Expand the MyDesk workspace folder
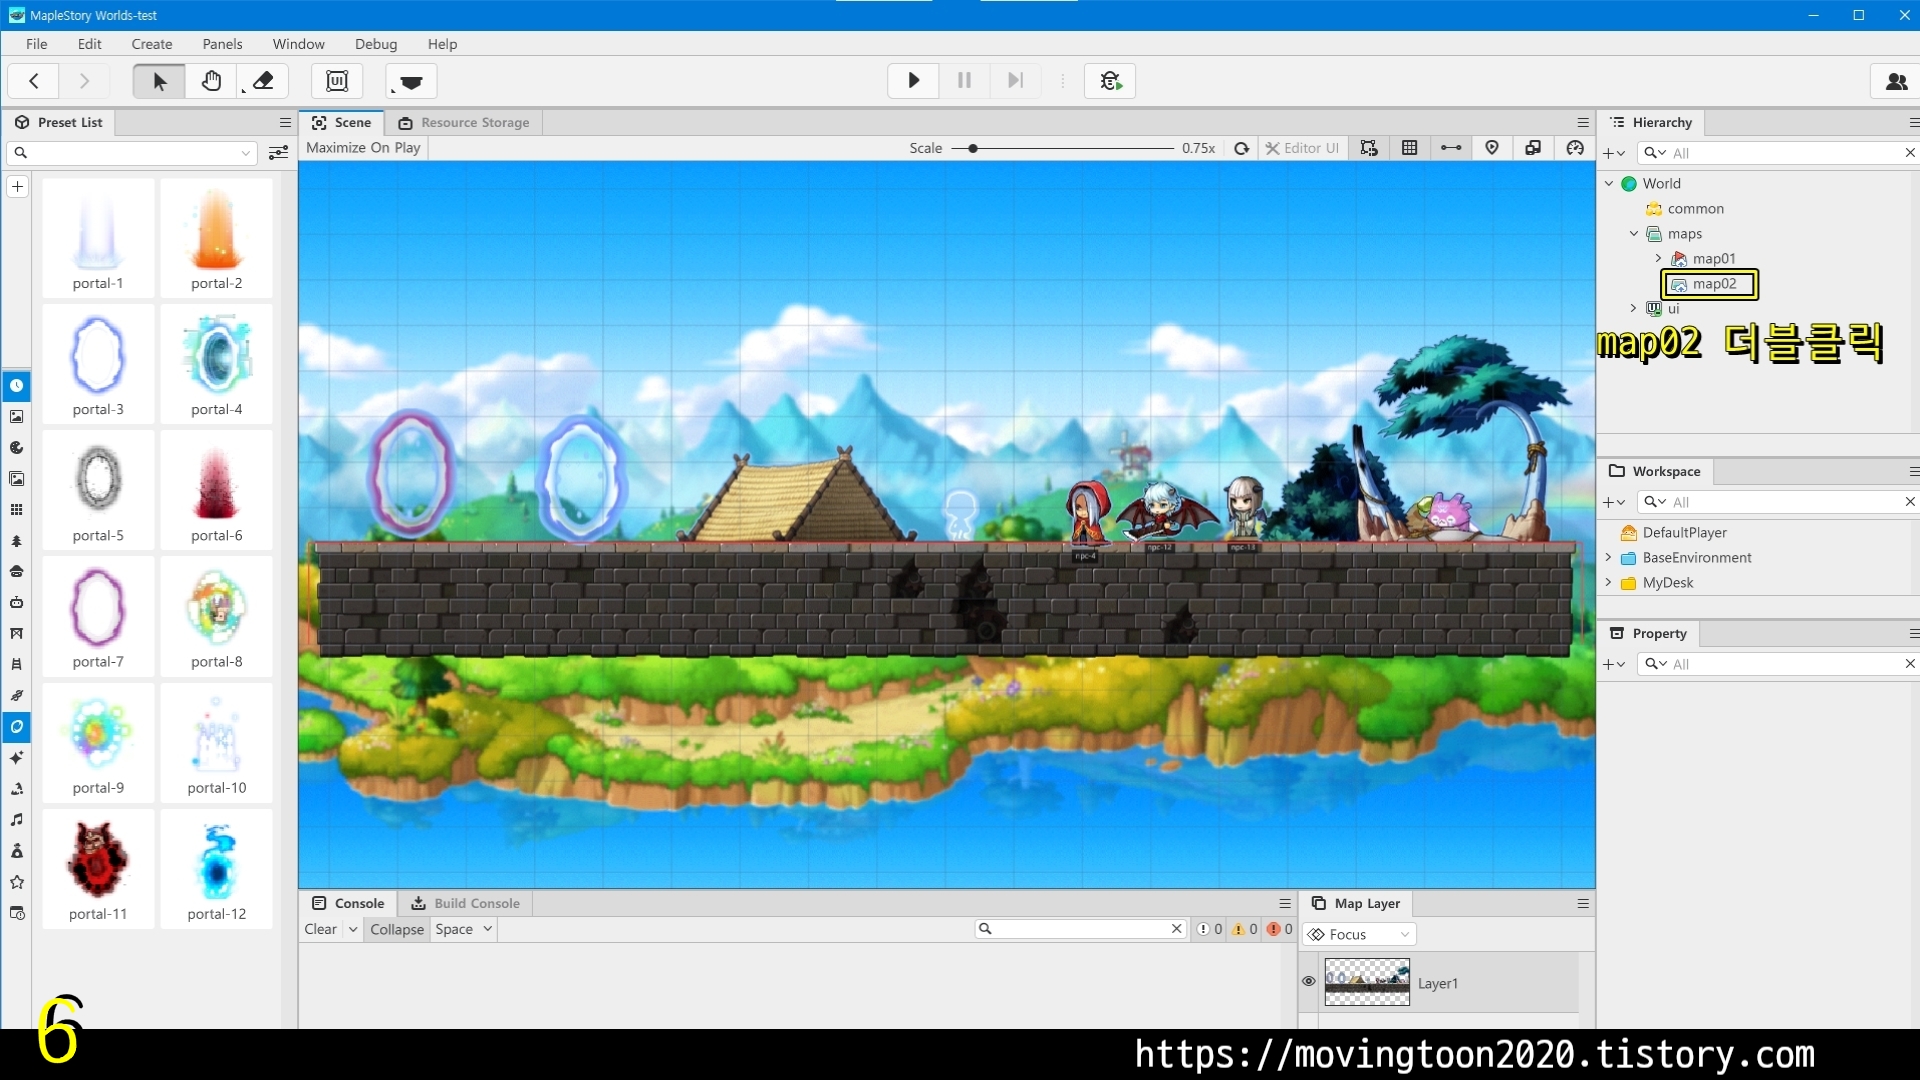1920x1080 pixels. (x=1609, y=583)
